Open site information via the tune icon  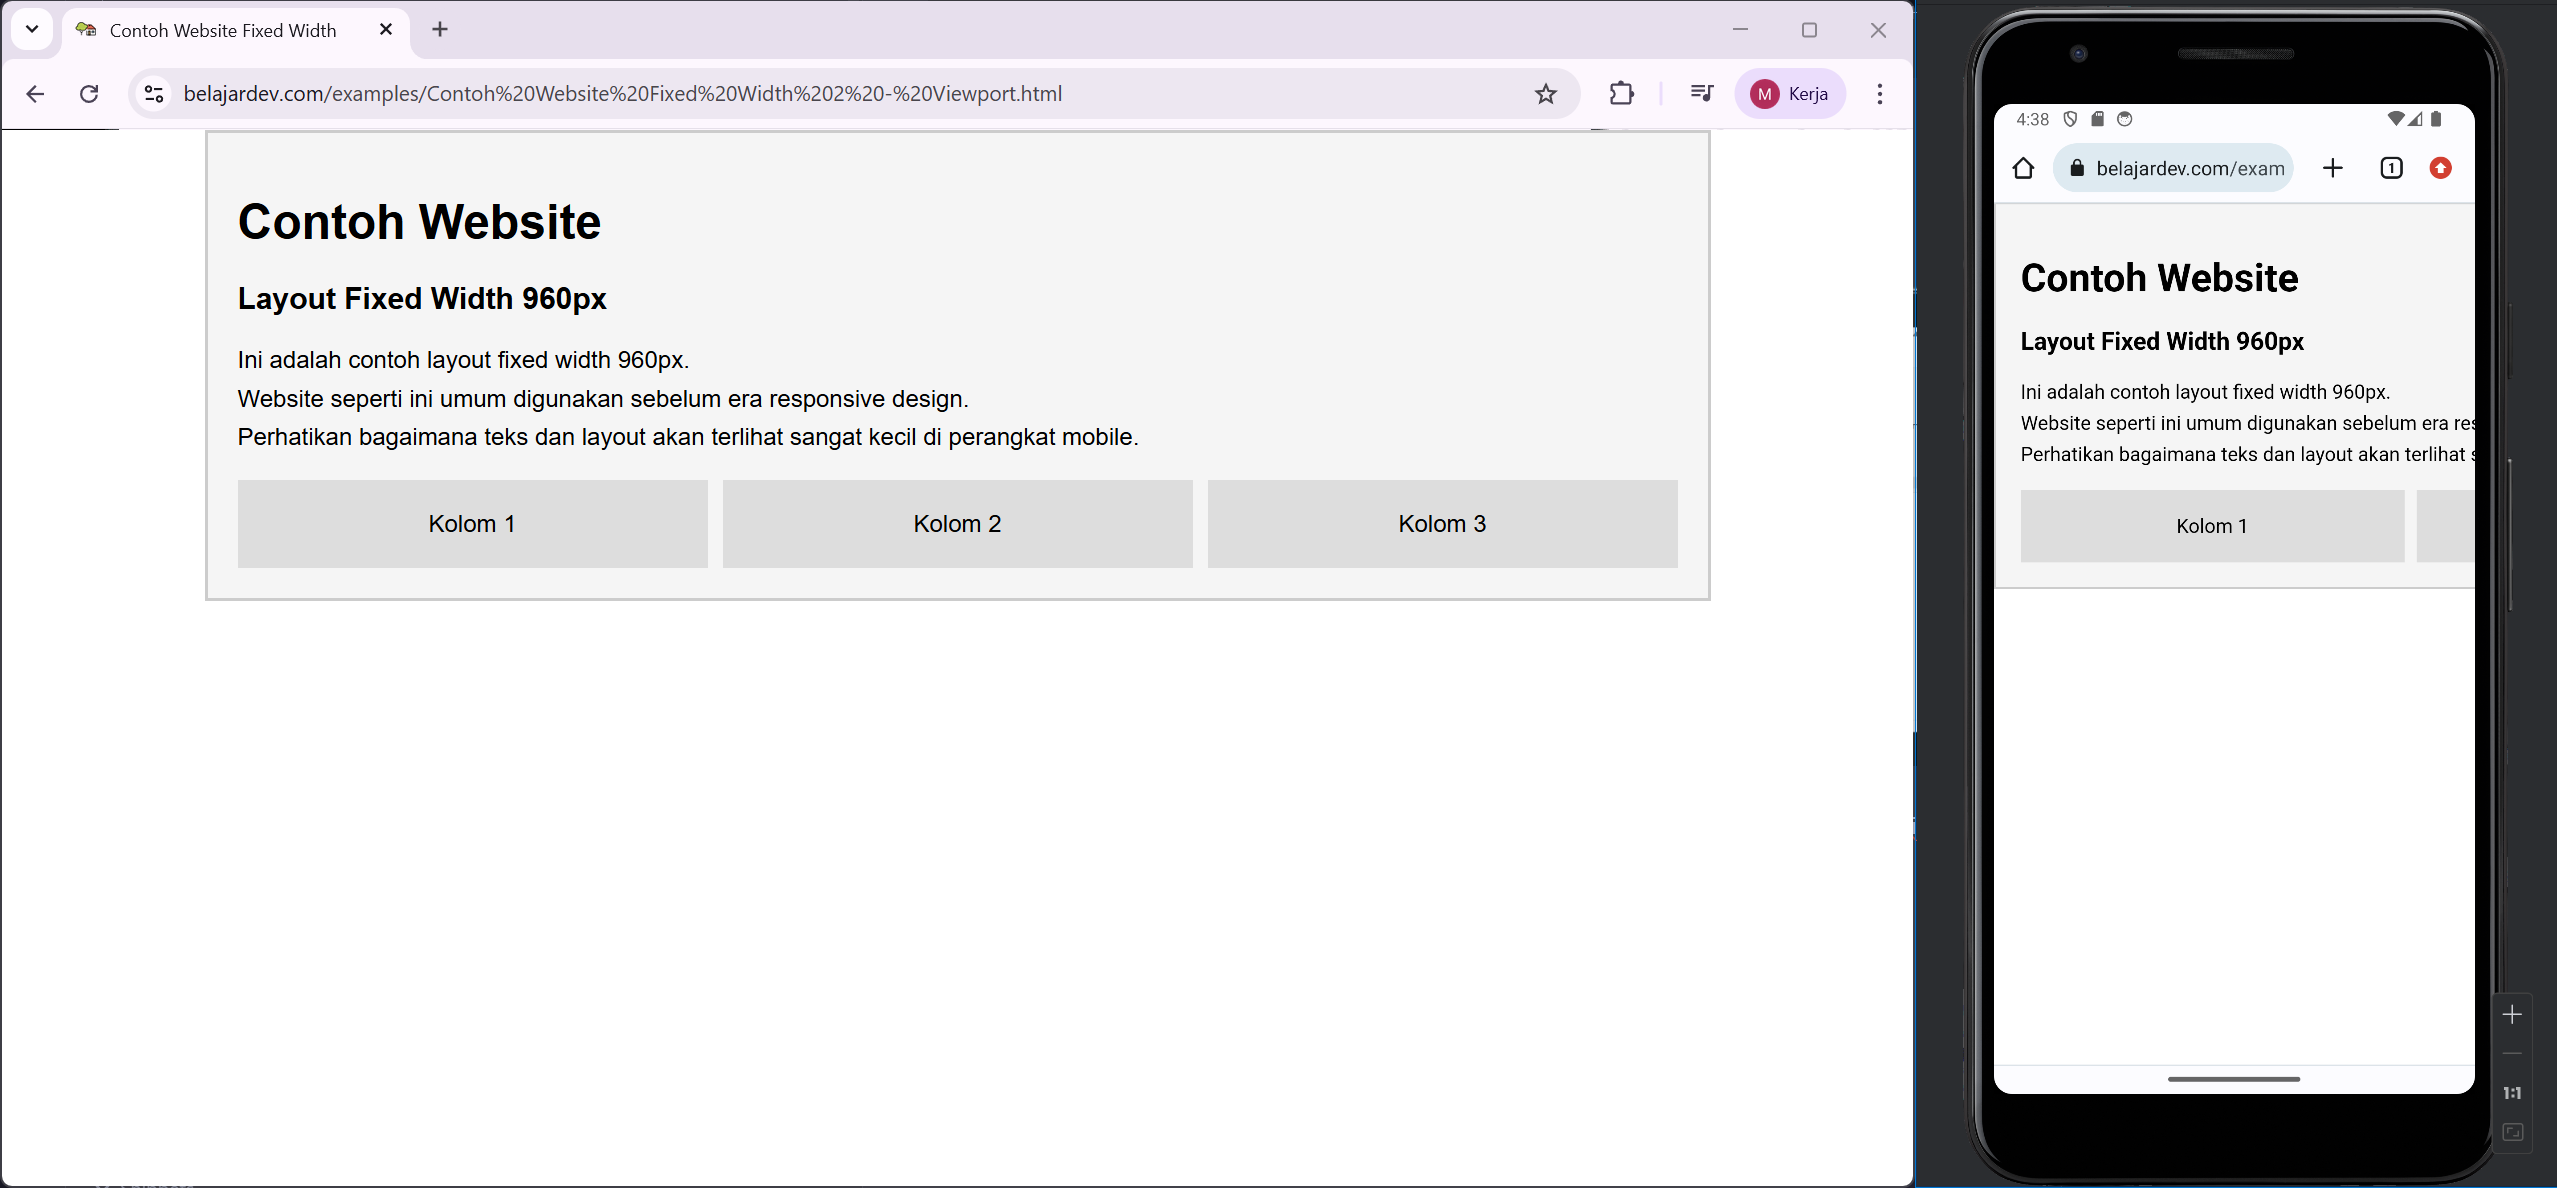[154, 93]
